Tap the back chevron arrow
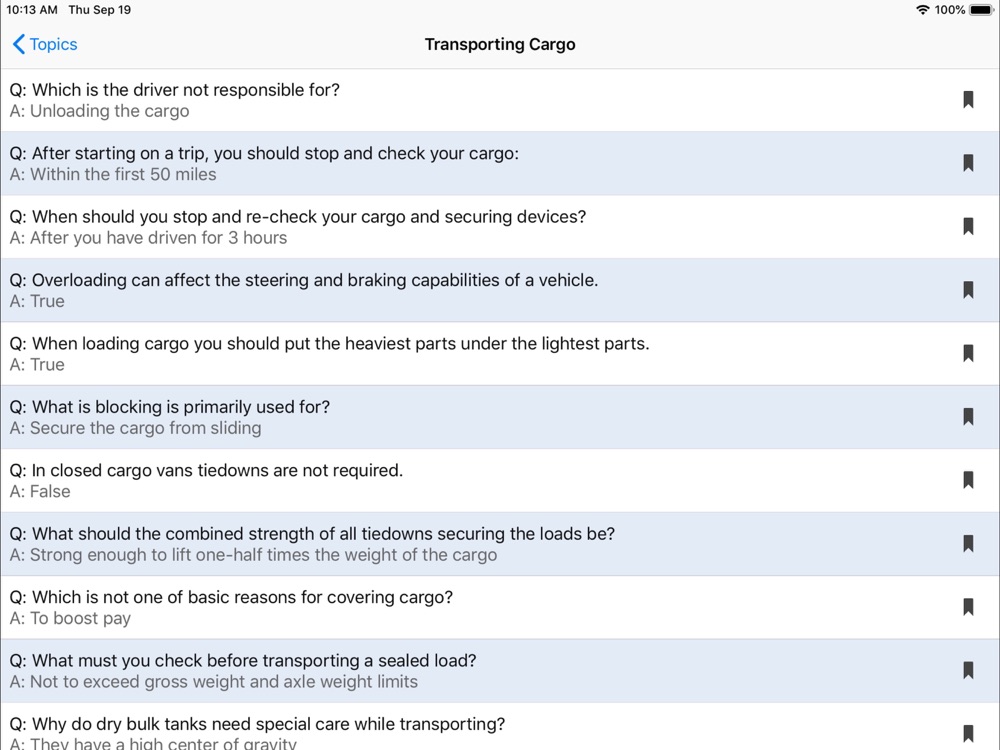1000x750 pixels. point(19,44)
